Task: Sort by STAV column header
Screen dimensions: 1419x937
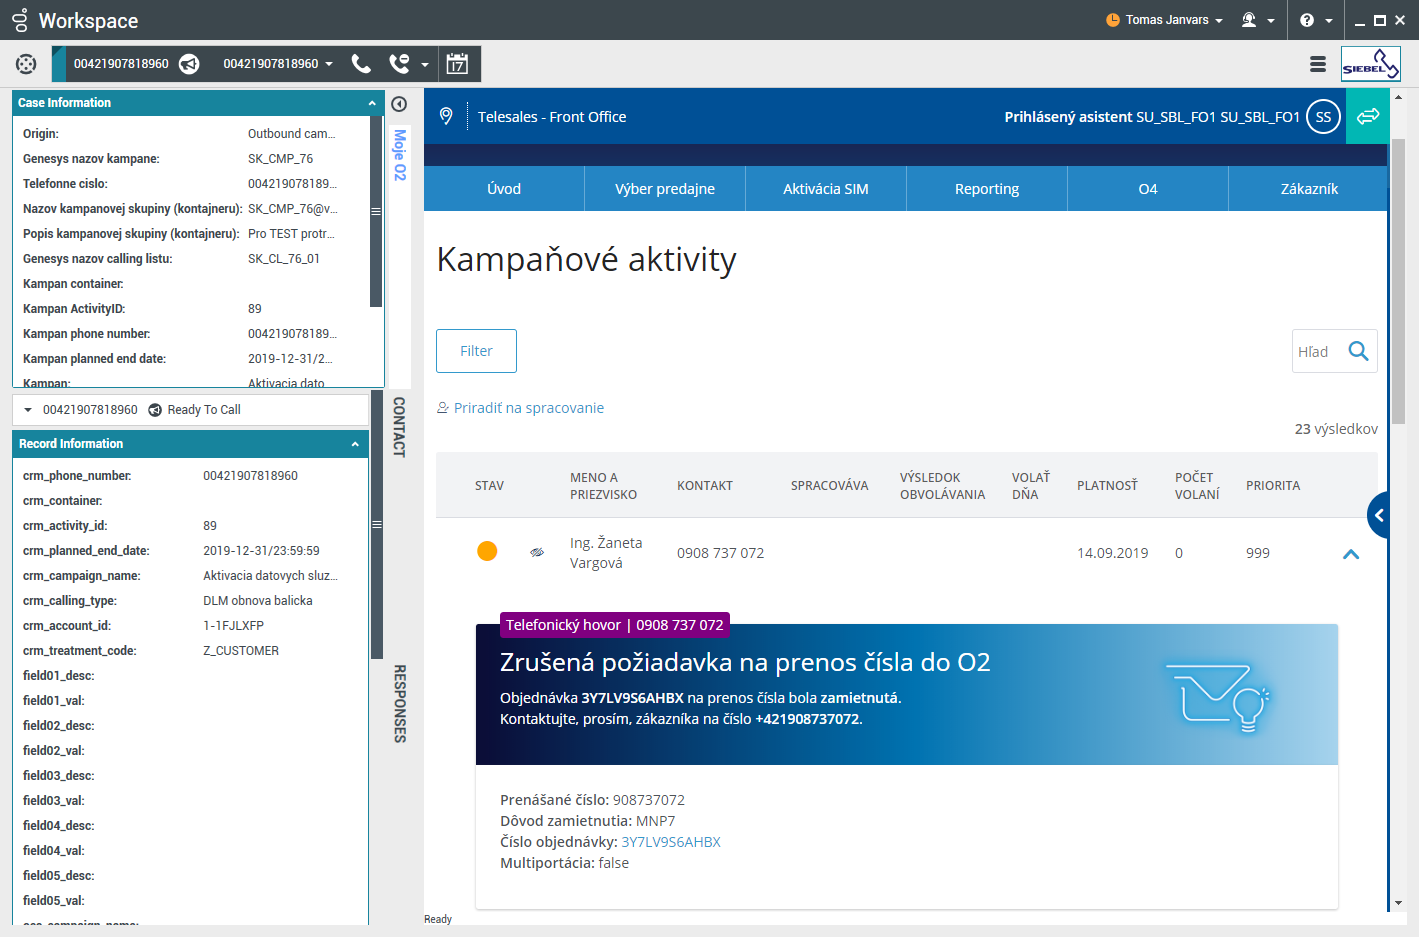Action: [x=489, y=486]
